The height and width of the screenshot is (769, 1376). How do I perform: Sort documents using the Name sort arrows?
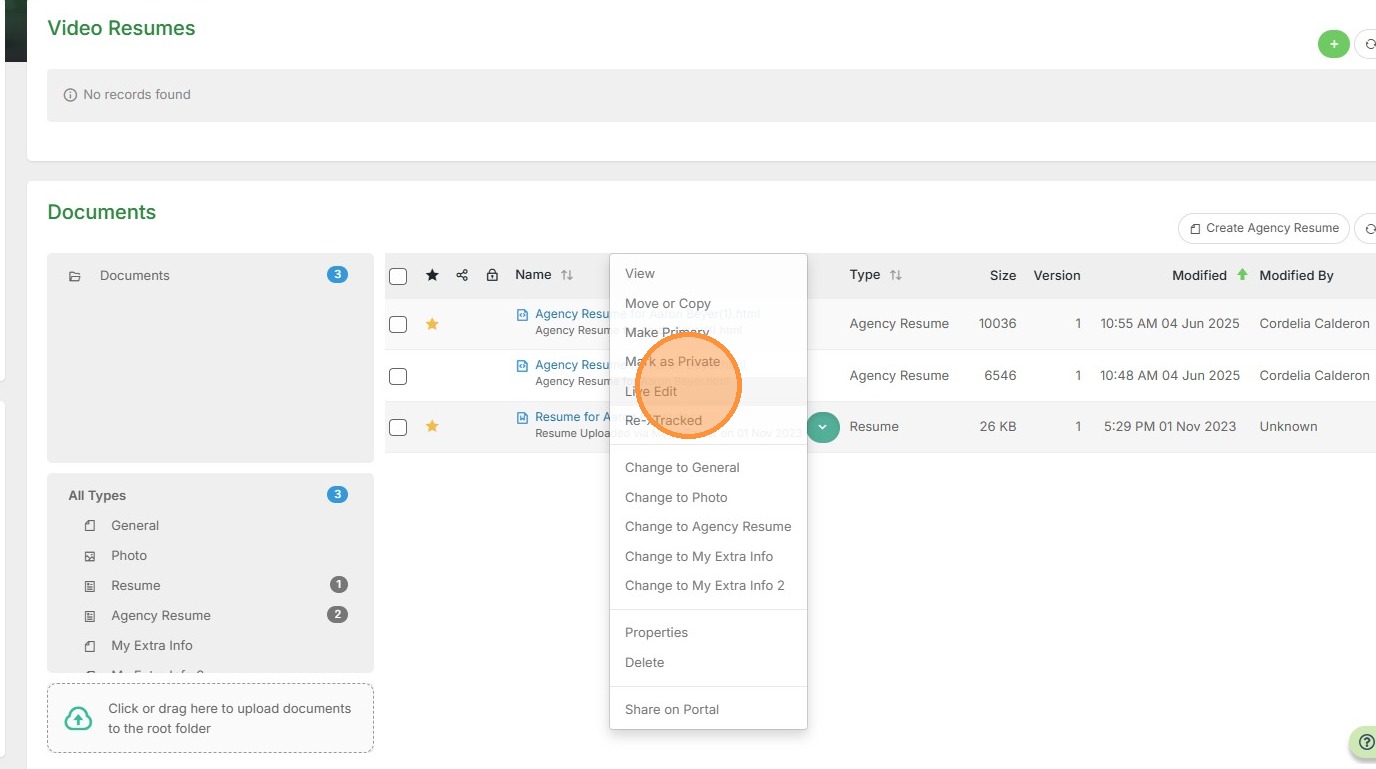point(567,275)
